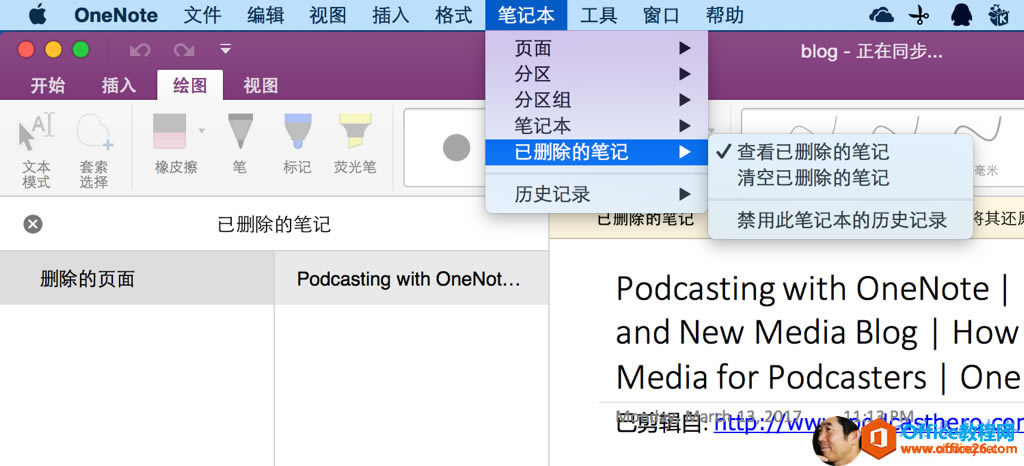This screenshot has height=466, width=1024.
Task: Open the 窗口 menu
Action: pos(662,15)
